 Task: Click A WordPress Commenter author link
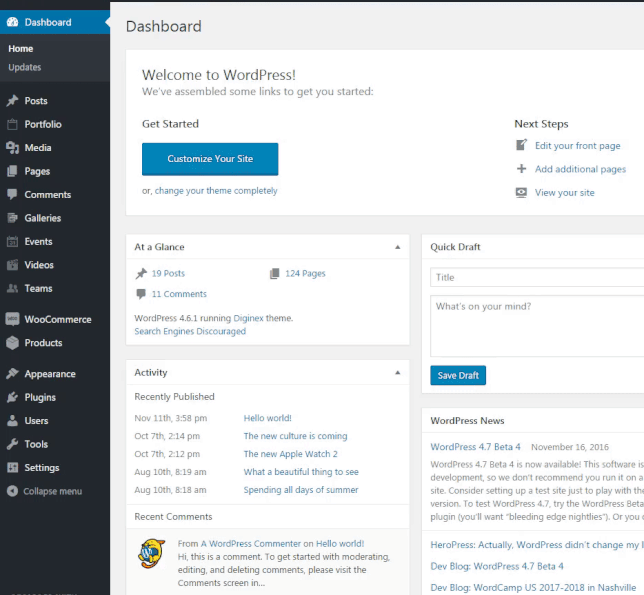251,544
